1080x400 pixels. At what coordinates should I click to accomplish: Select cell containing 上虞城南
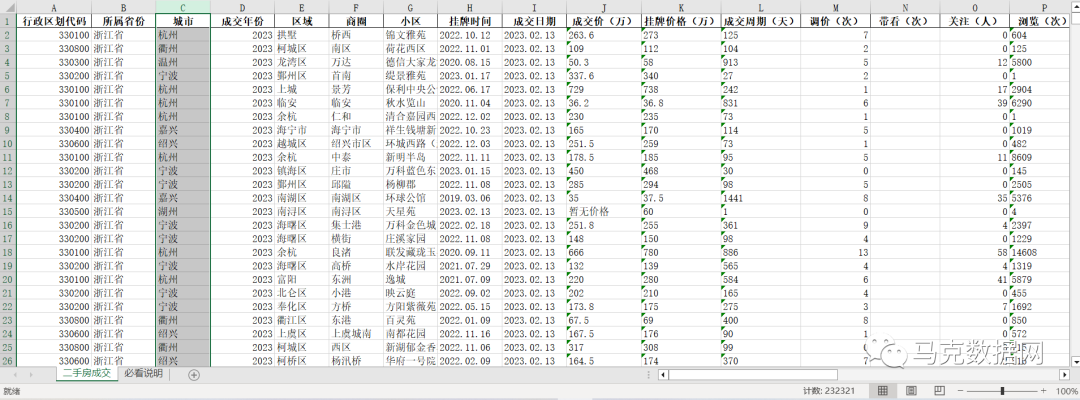click(x=356, y=334)
